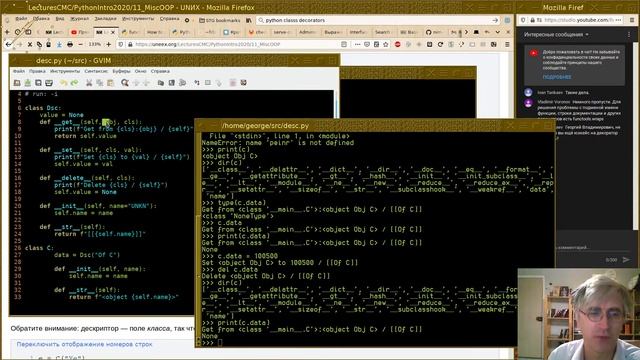Click Ivan Tsirkaev chat message avatar
640x360 pixels.
point(528,92)
